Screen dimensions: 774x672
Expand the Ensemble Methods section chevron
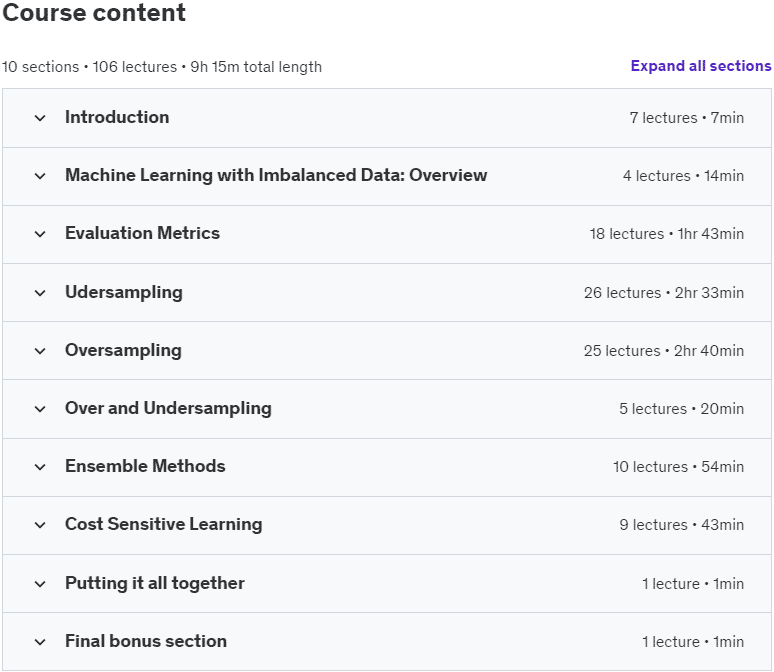(x=40, y=468)
